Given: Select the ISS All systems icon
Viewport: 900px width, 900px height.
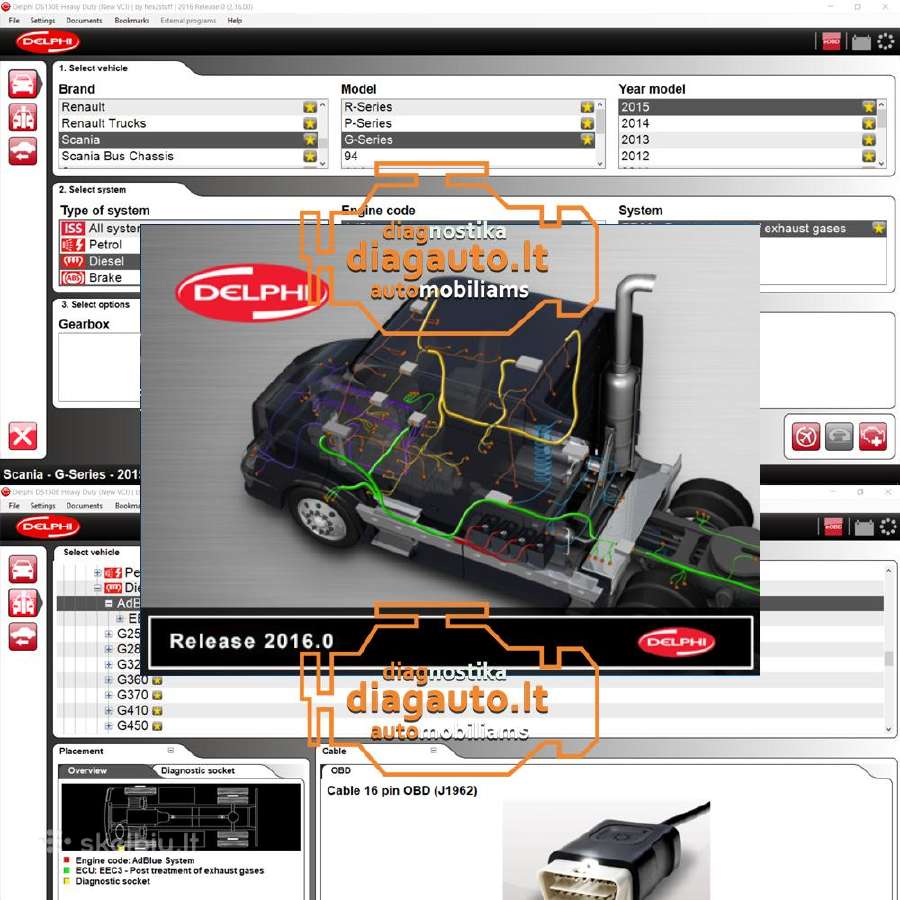Looking at the screenshot, I should pyautogui.click(x=73, y=228).
